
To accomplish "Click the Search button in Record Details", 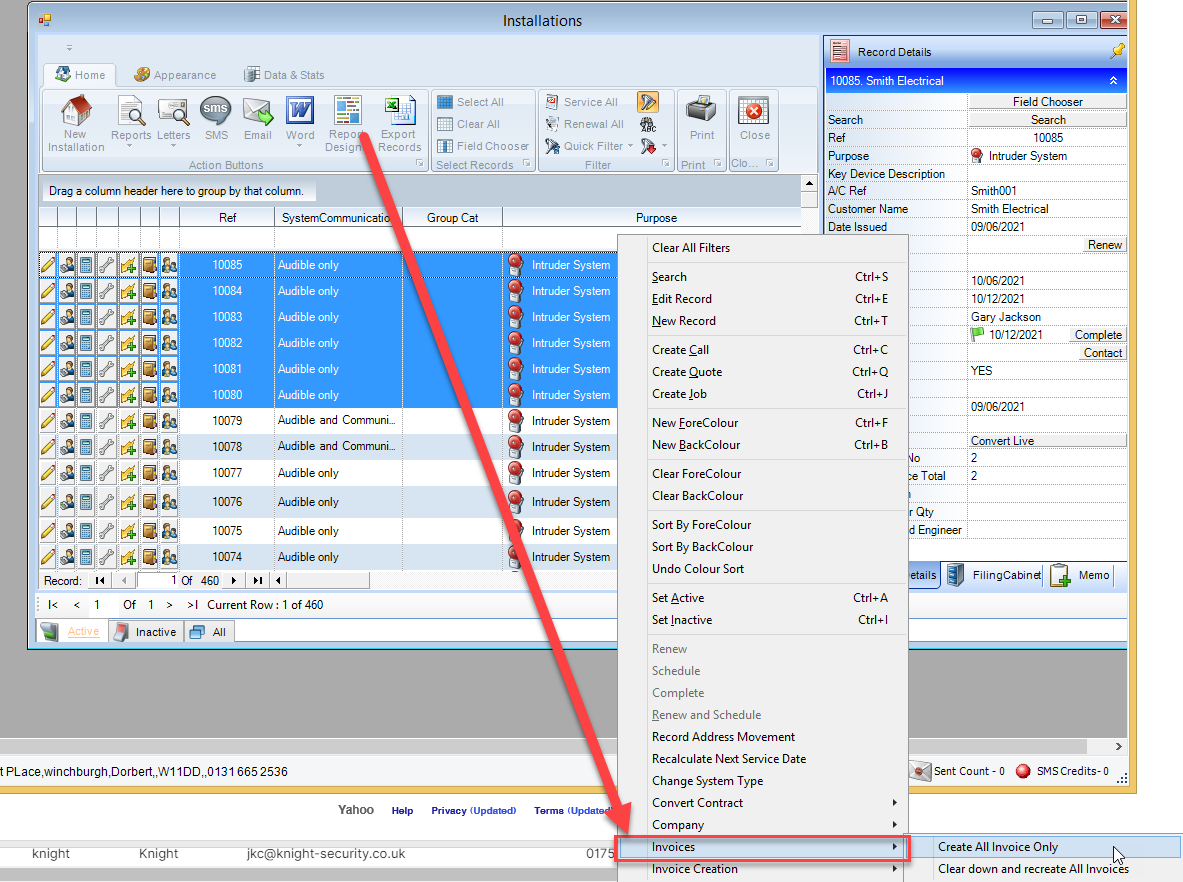I will (x=1047, y=120).
